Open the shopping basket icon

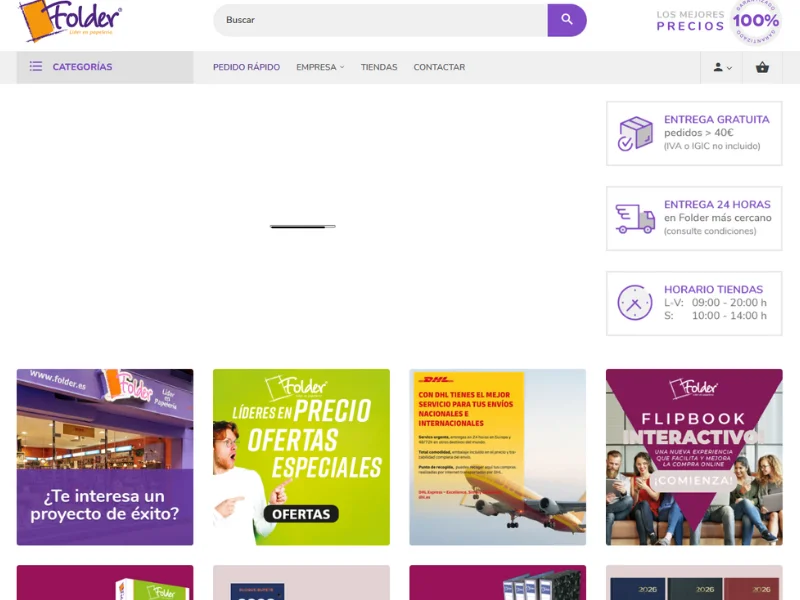pos(762,67)
